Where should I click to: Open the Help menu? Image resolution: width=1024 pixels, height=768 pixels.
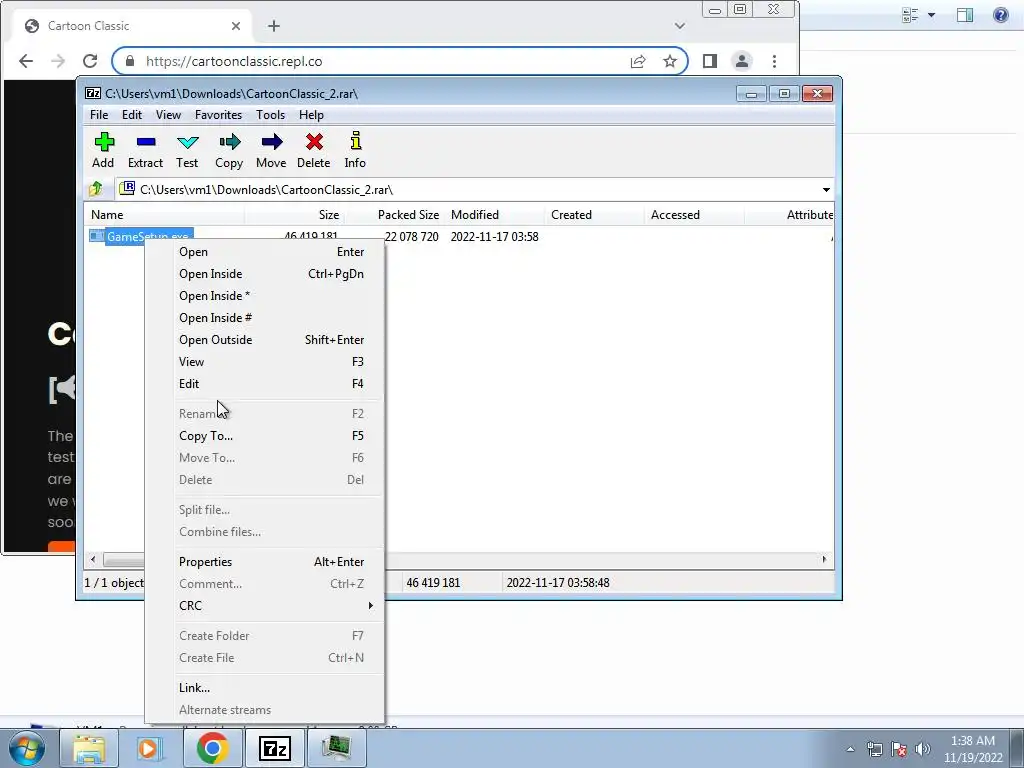click(x=312, y=115)
